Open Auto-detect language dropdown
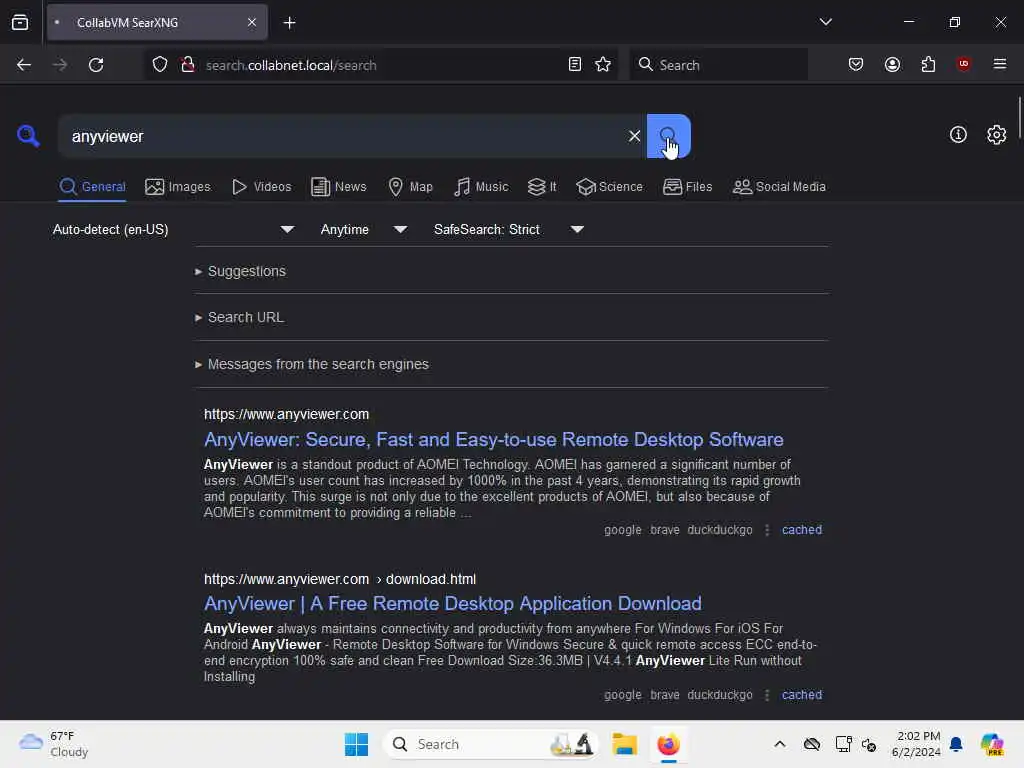Viewport: 1024px width, 768px height. pyautogui.click(x=173, y=229)
